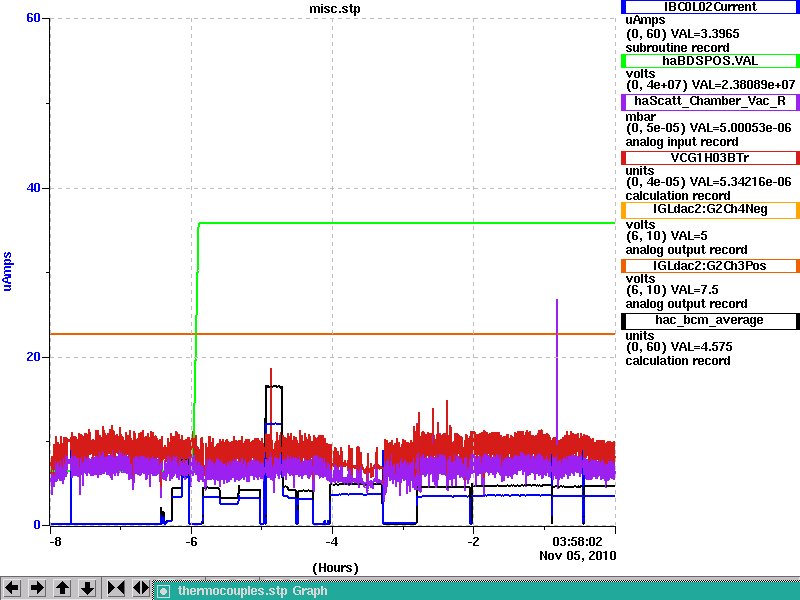This screenshot has height=600, width=800.
Task: Click the 20 y-axis tick label
Action: point(33,357)
